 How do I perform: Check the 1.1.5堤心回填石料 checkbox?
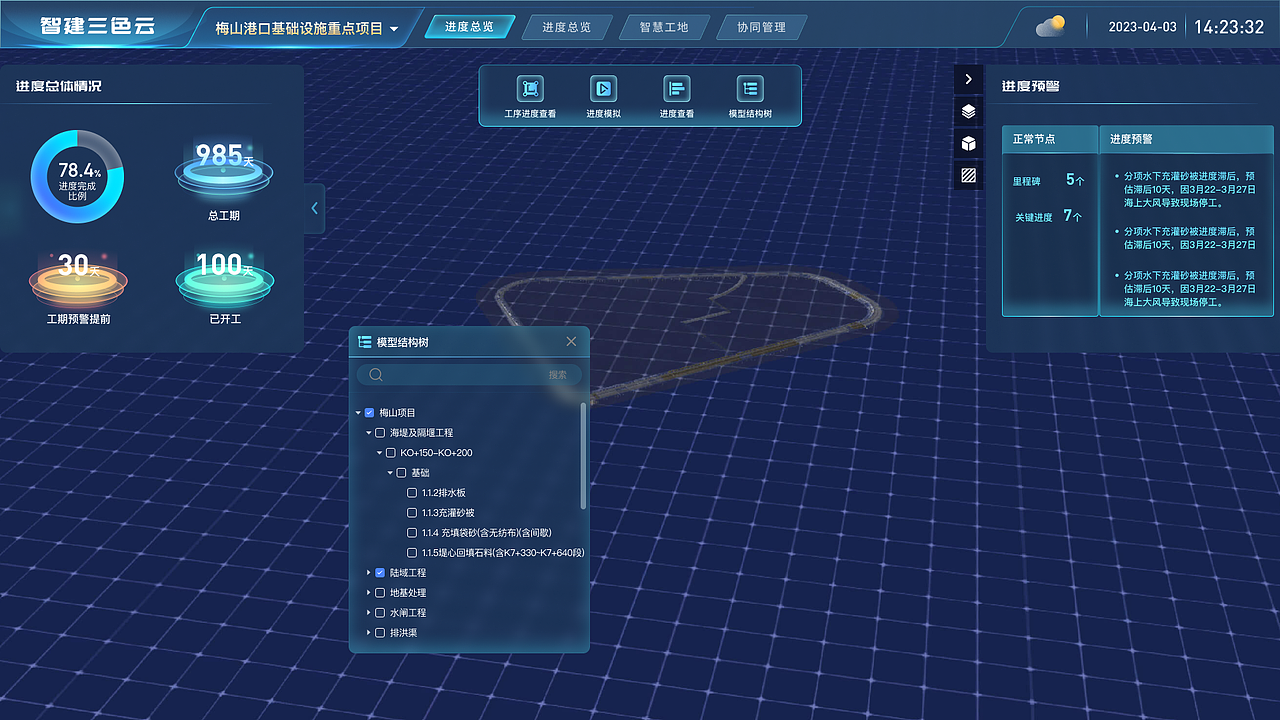(412, 553)
